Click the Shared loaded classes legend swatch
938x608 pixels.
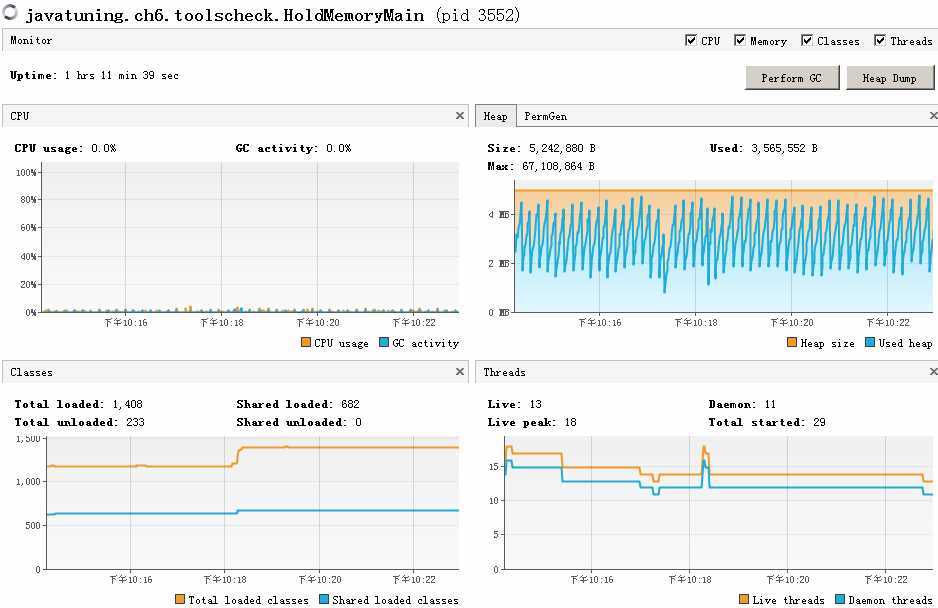[324, 599]
